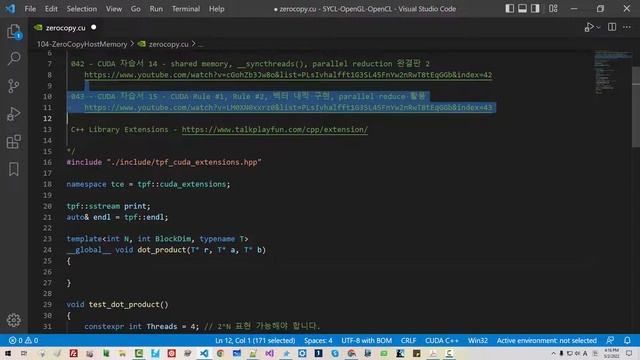Image resolution: width=640 pixels, height=360 pixels.
Task: Open the Help menu
Action: [217, 9]
